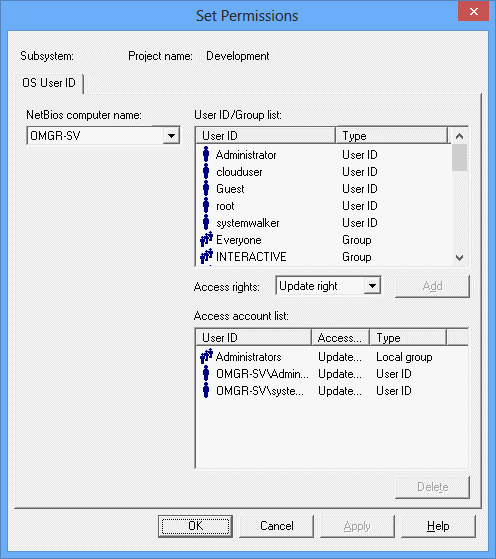Close the Set Permissions dialog
Image resolution: width=496 pixels, height=559 pixels.
tap(474, 11)
